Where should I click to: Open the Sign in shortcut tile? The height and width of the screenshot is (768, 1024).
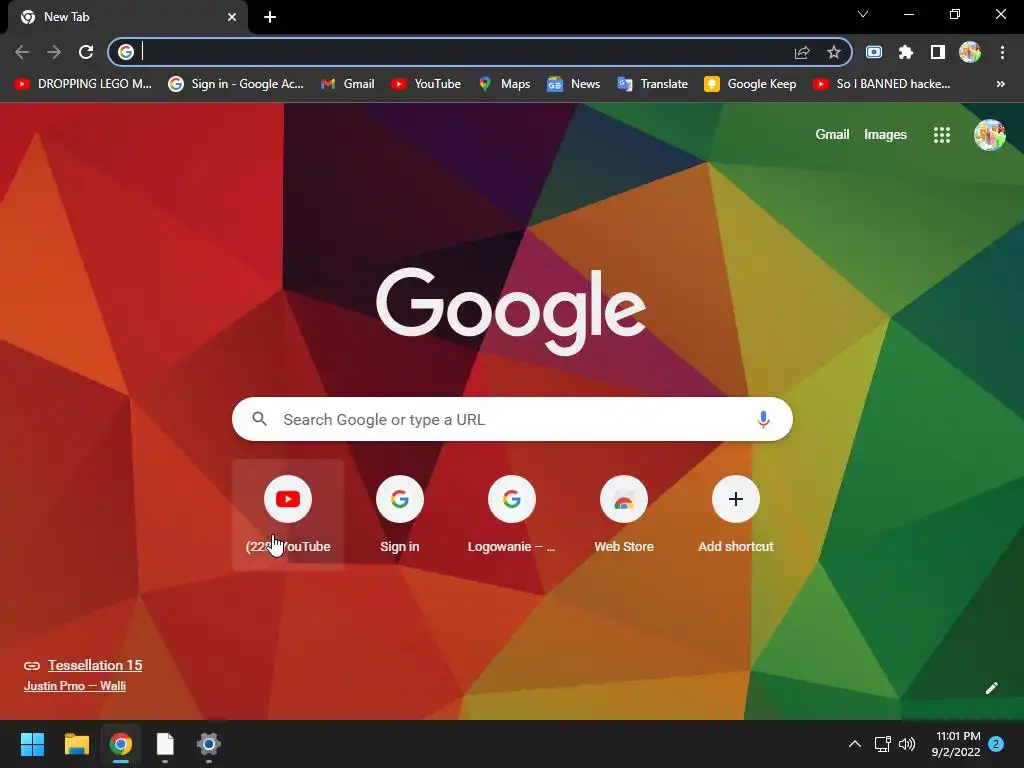[400, 515]
